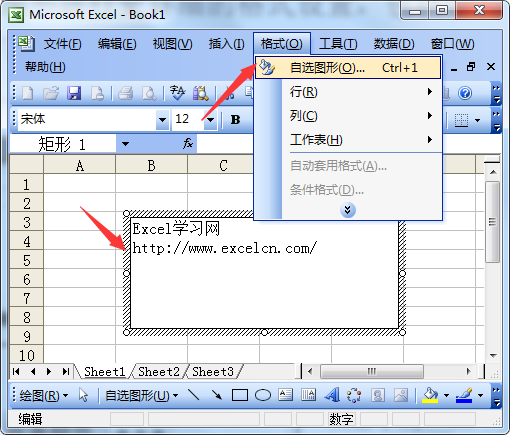Open the 编辑(E) menu
Viewport: 510px width, 435px height.
point(117,44)
